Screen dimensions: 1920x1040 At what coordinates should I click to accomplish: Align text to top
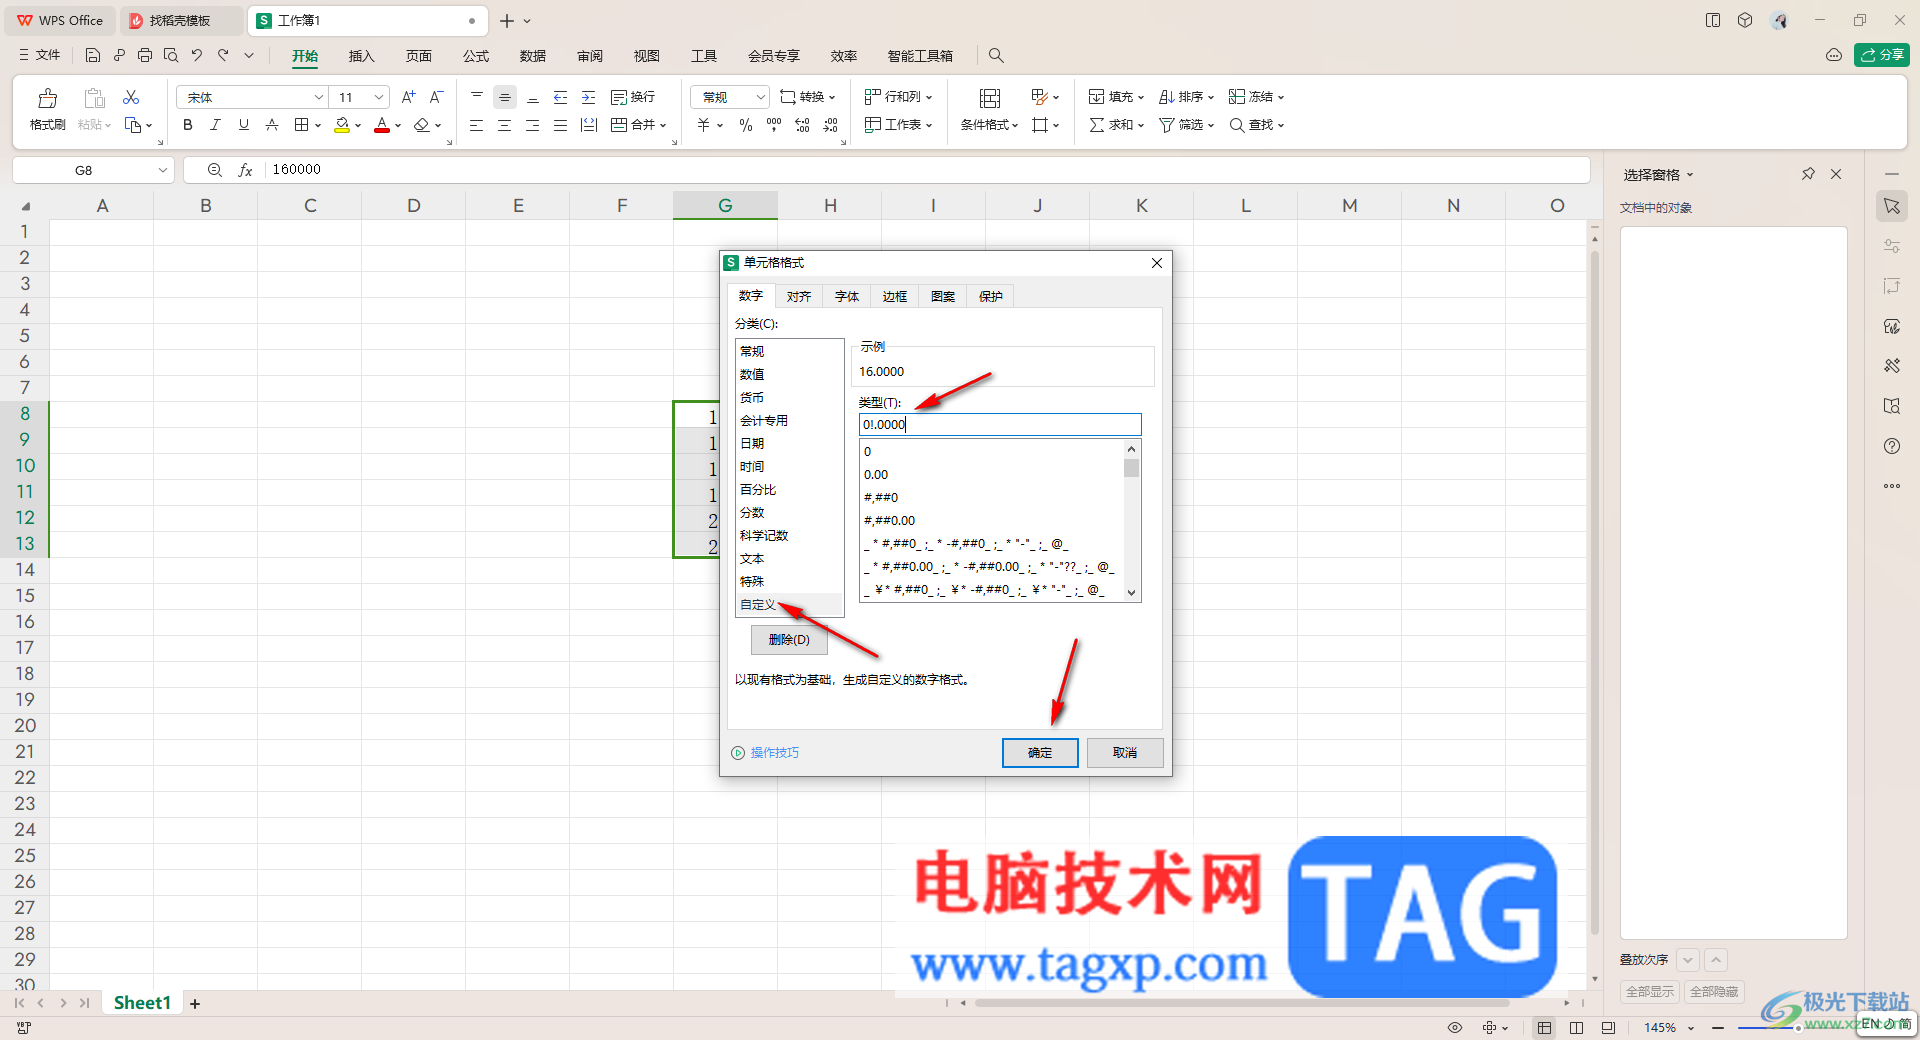point(477,97)
